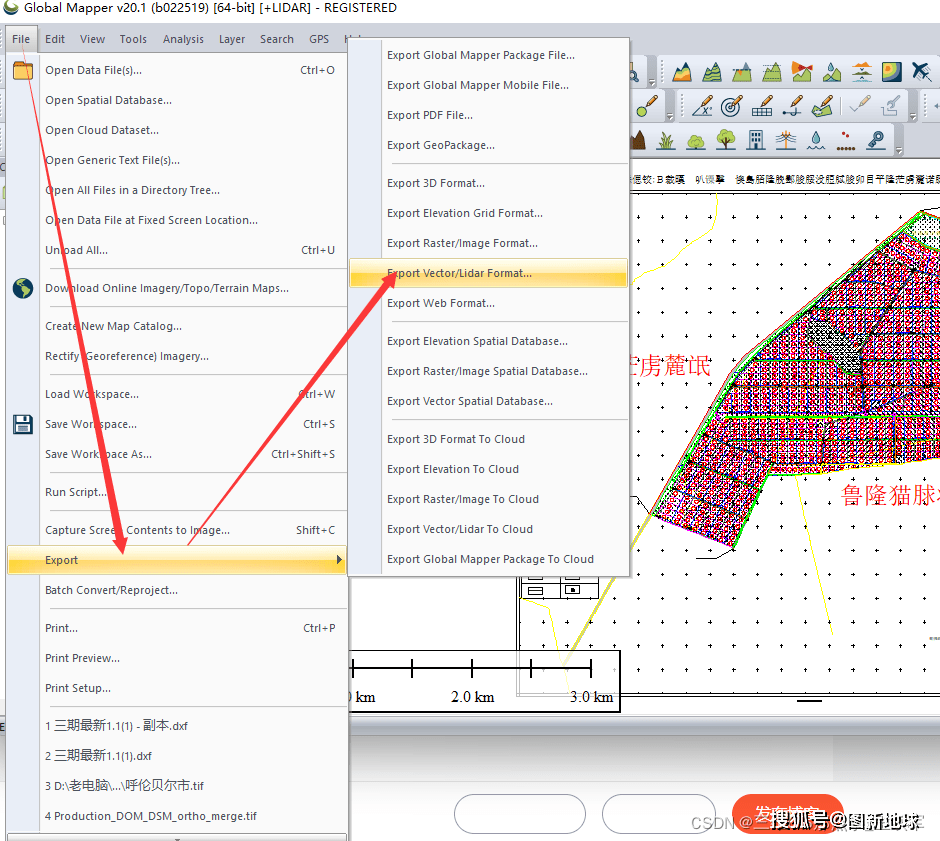Click the target range ring digitizer icon

pyautogui.click(x=732, y=106)
